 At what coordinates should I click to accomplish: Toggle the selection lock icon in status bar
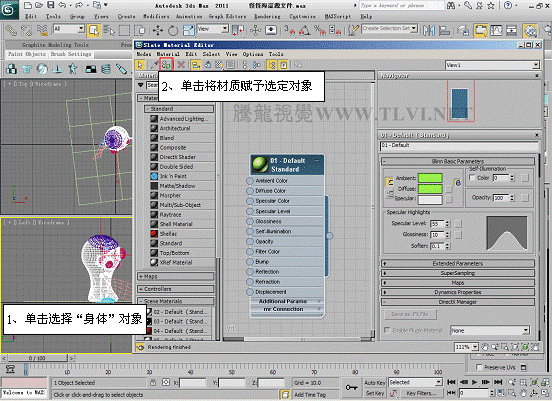tap(153, 382)
